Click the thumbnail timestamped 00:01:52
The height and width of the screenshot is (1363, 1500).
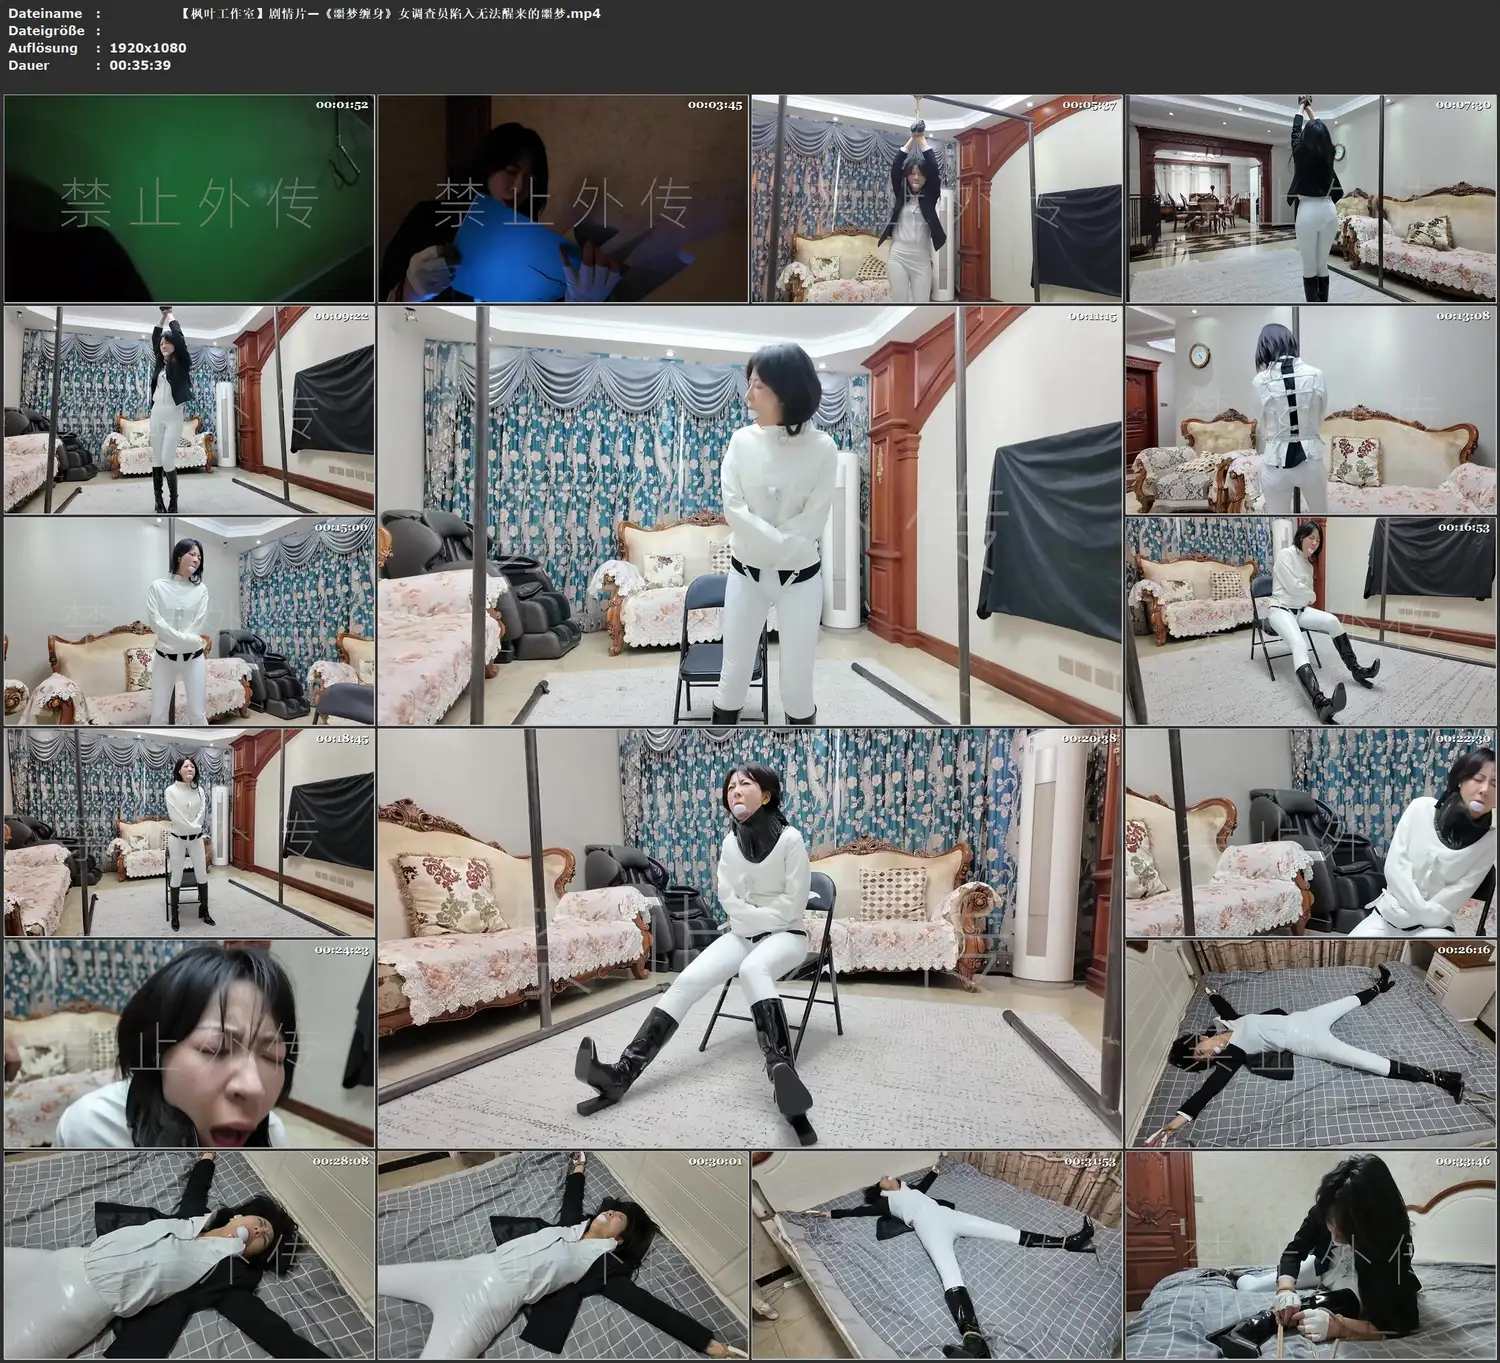(x=189, y=199)
